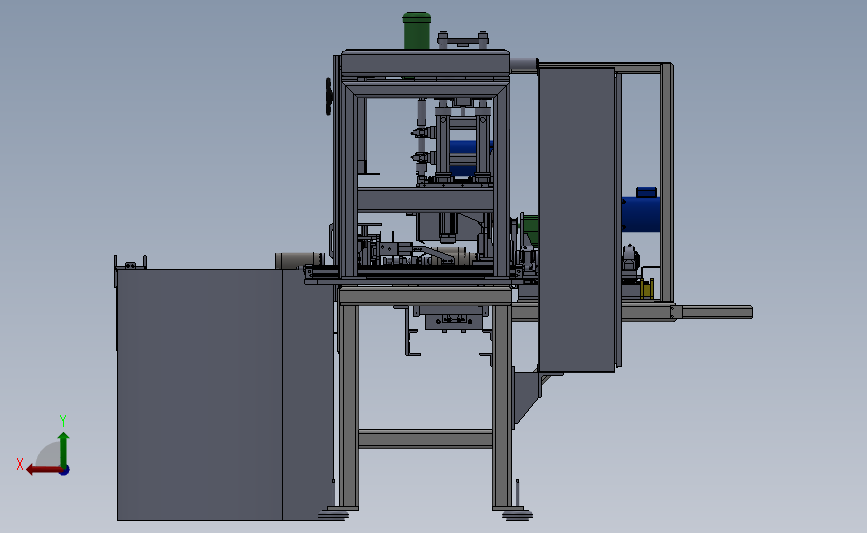Select the right leveling foot of stand
867x533 pixels.
(518, 515)
